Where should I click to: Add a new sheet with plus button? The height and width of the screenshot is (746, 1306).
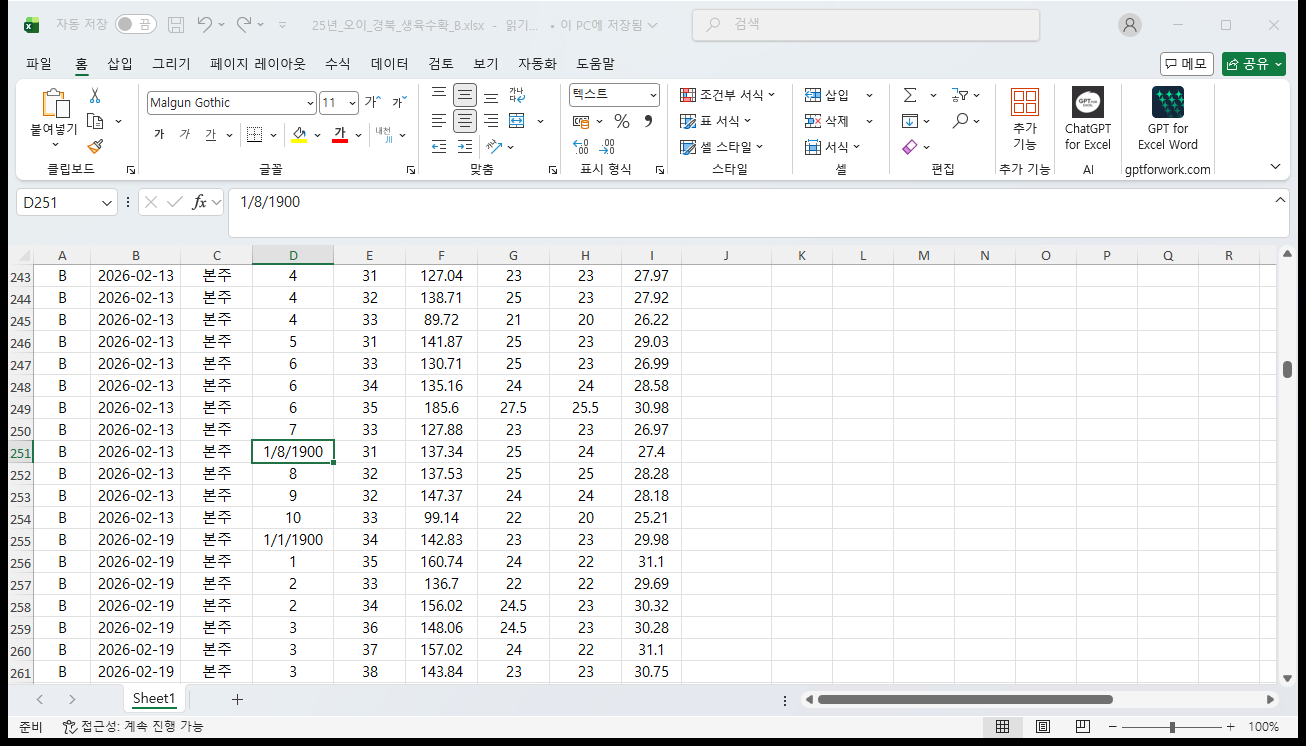coord(237,700)
